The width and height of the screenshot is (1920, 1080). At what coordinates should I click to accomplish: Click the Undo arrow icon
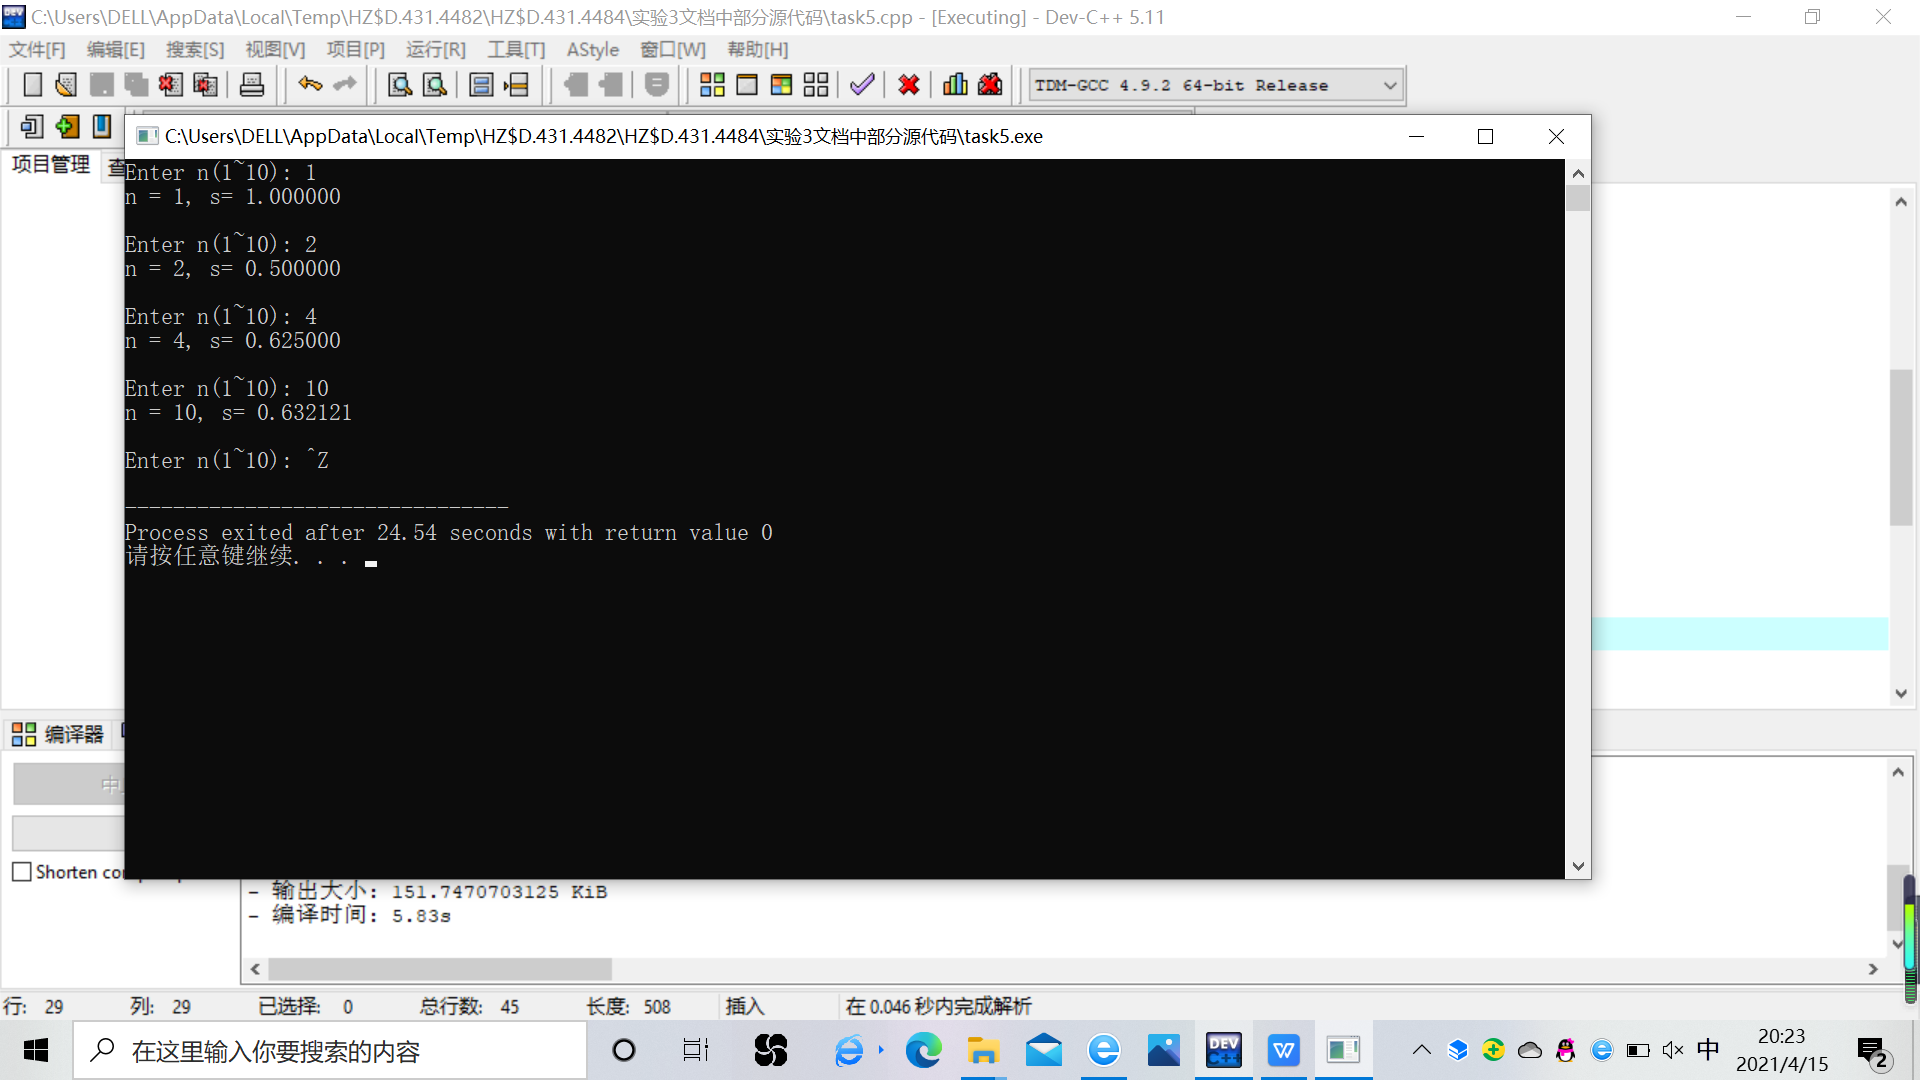point(310,85)
